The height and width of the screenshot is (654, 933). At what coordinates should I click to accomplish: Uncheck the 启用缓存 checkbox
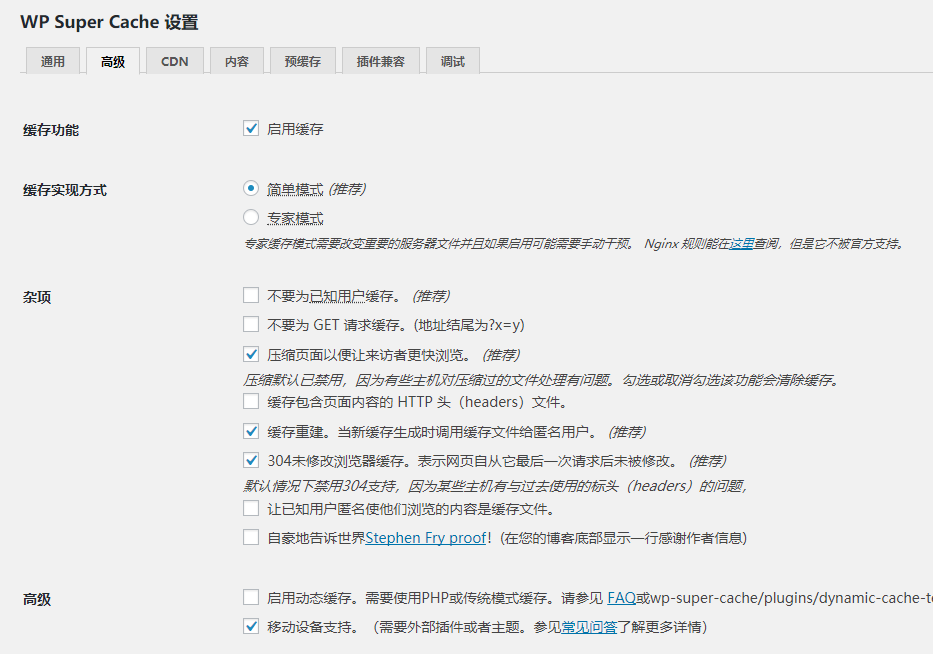(x=251, y=129)
